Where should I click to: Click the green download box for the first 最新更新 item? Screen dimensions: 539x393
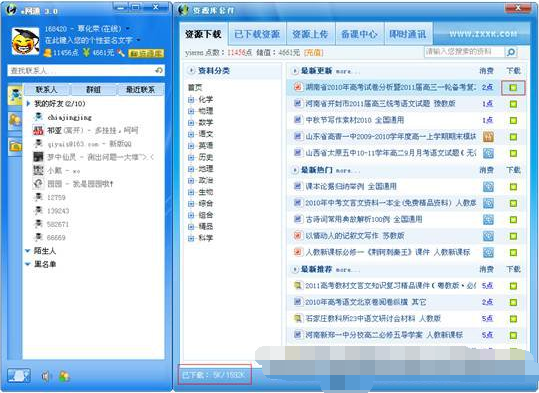(x=513, y=88)
